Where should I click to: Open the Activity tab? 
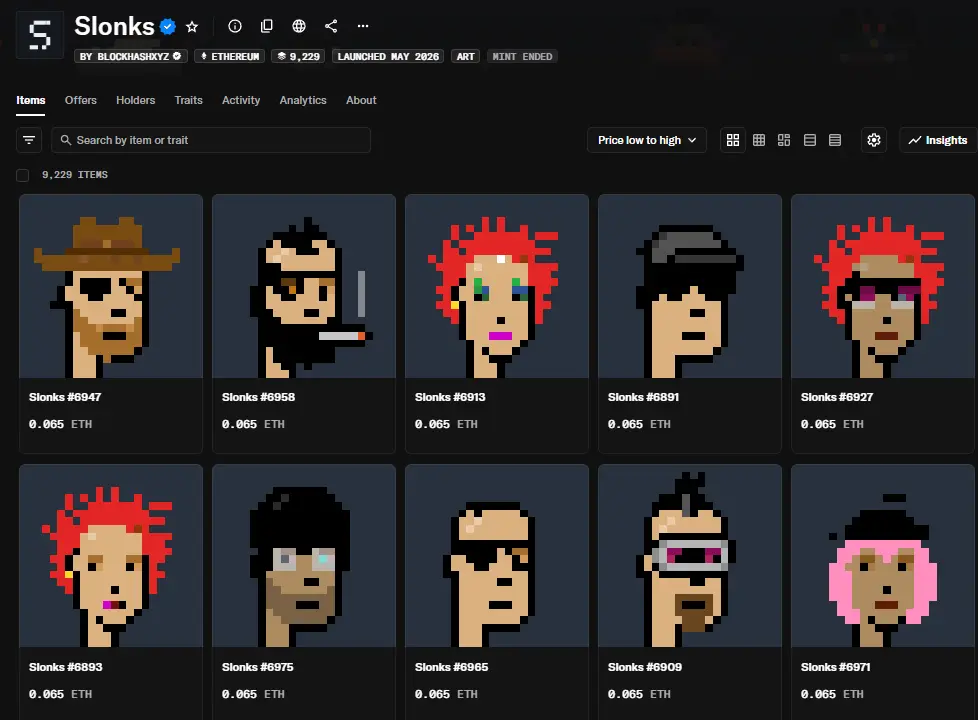point(241,100)
